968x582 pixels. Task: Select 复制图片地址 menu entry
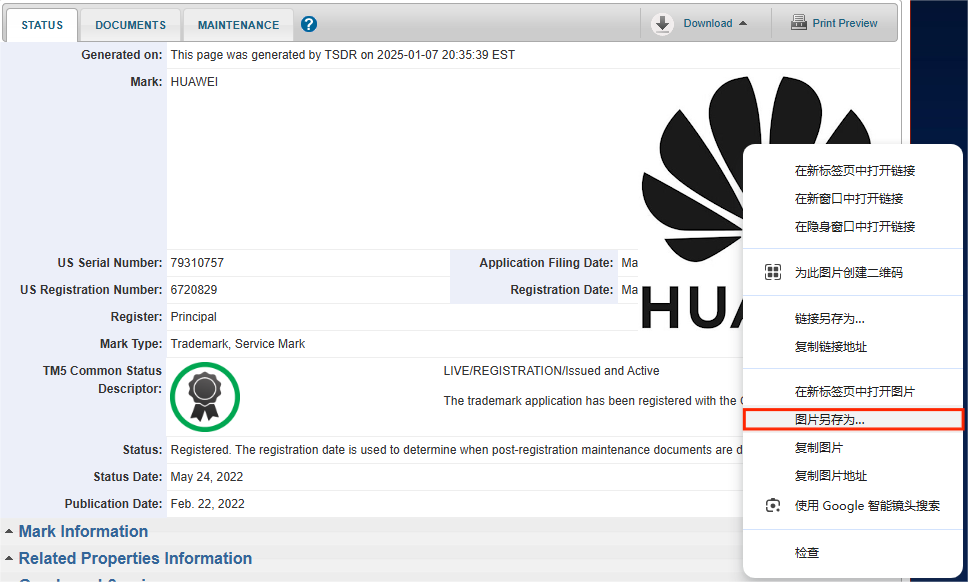point(830,476)
